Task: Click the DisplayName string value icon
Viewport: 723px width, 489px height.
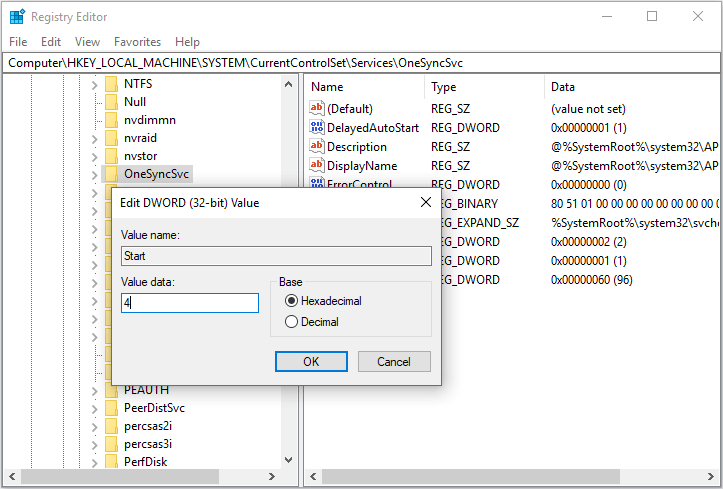Action: pyautogui.click(x=318, y=166)
